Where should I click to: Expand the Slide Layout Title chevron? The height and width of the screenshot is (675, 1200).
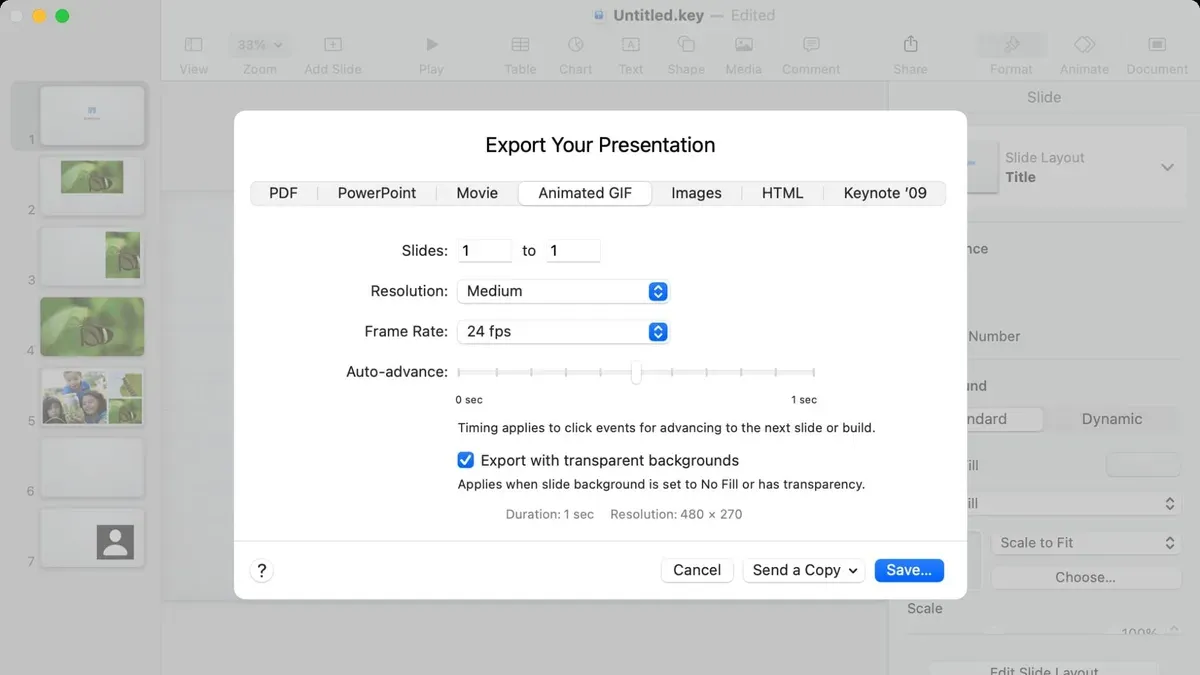click(1167, 167)
